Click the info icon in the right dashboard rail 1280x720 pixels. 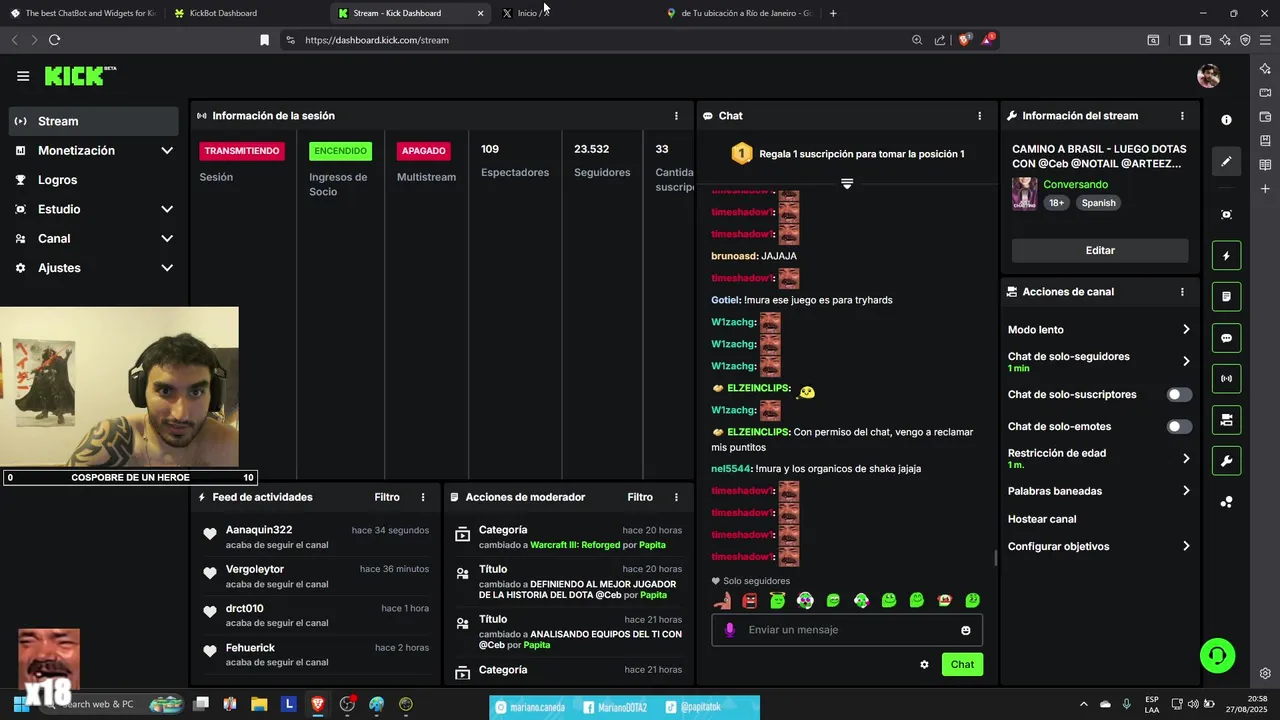click(x=1226, y=119)
